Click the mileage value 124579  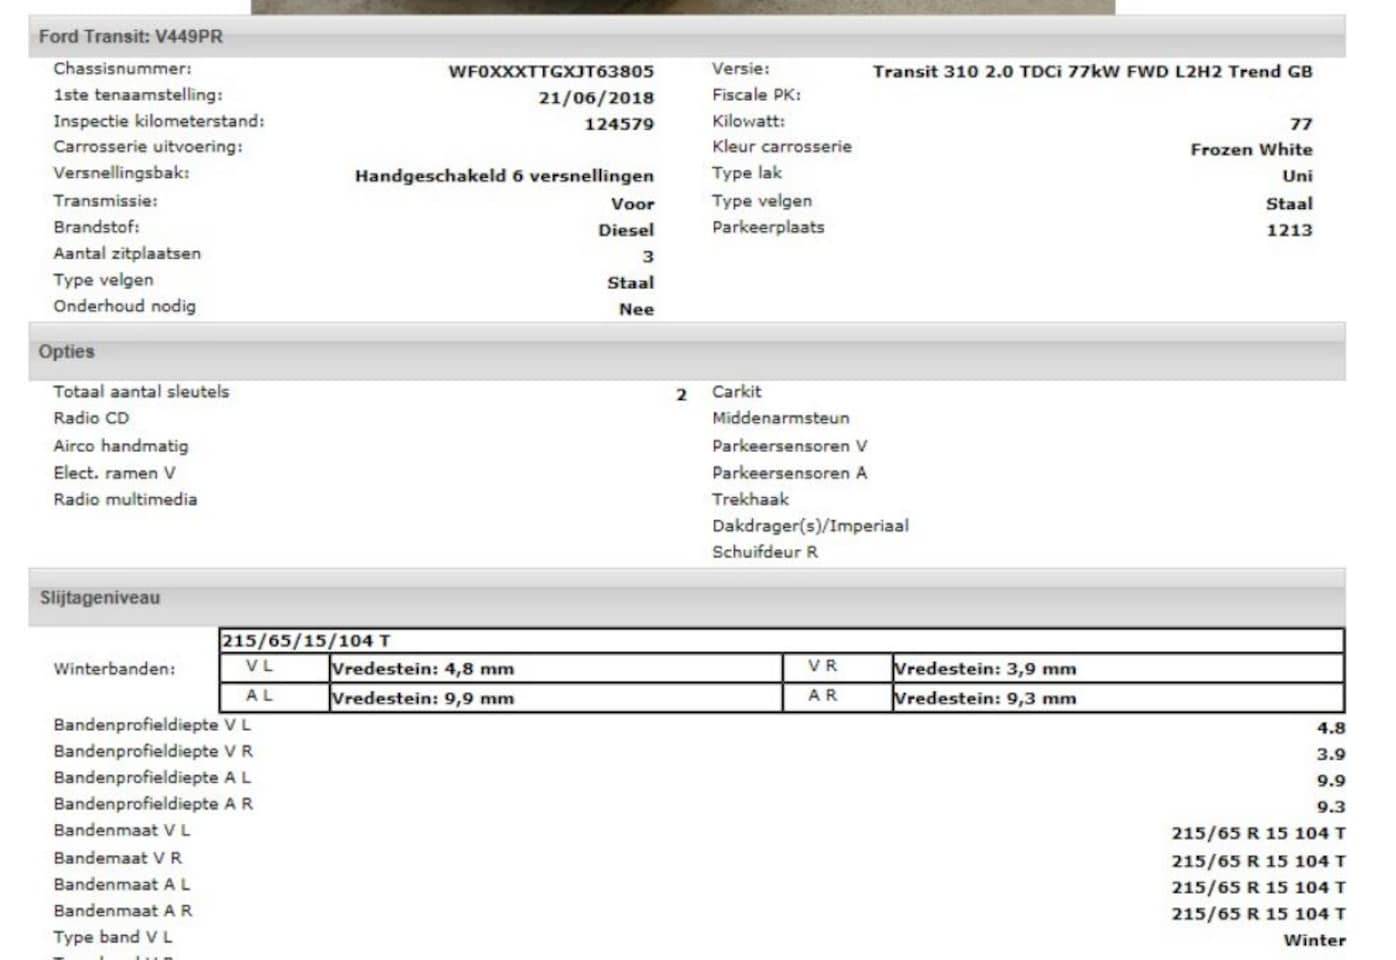pos(618,124)
